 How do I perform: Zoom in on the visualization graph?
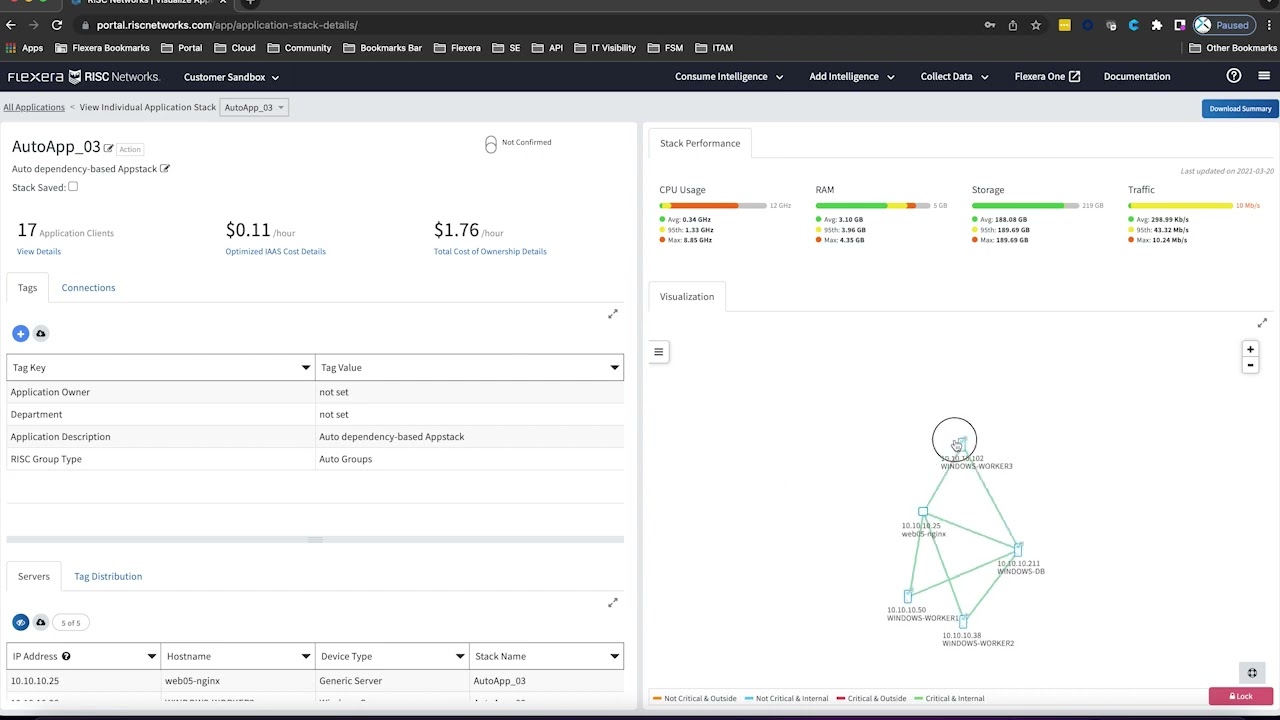pos(1250,349)
